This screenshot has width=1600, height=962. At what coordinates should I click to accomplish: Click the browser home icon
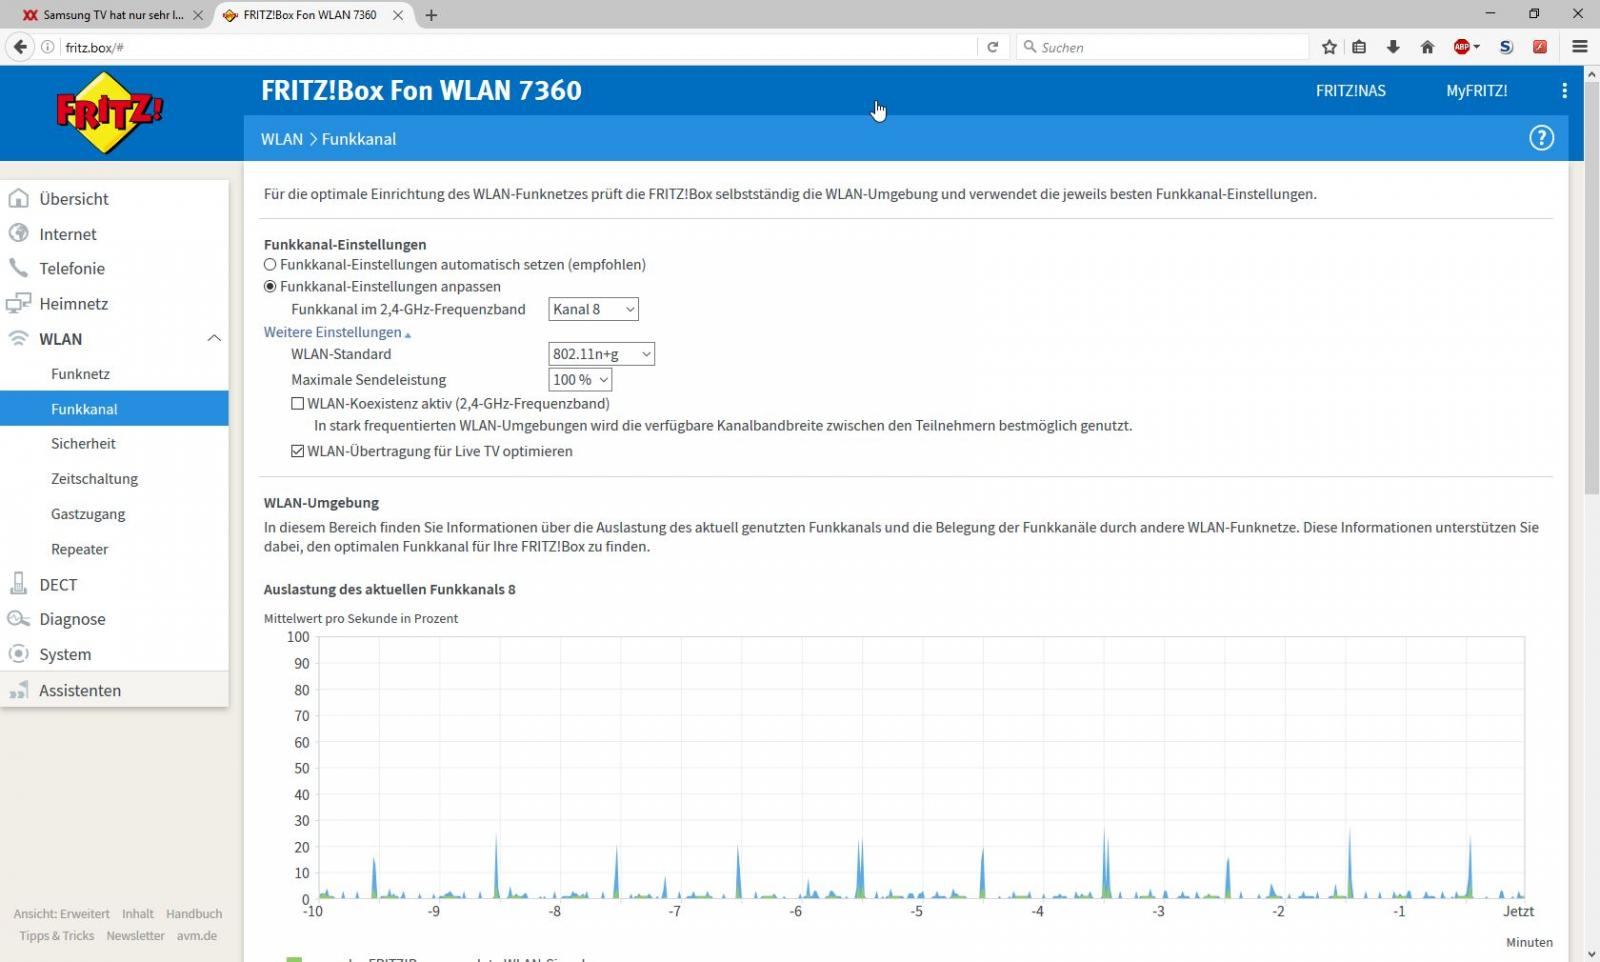pyautogui.click(x=1427, y=47)
